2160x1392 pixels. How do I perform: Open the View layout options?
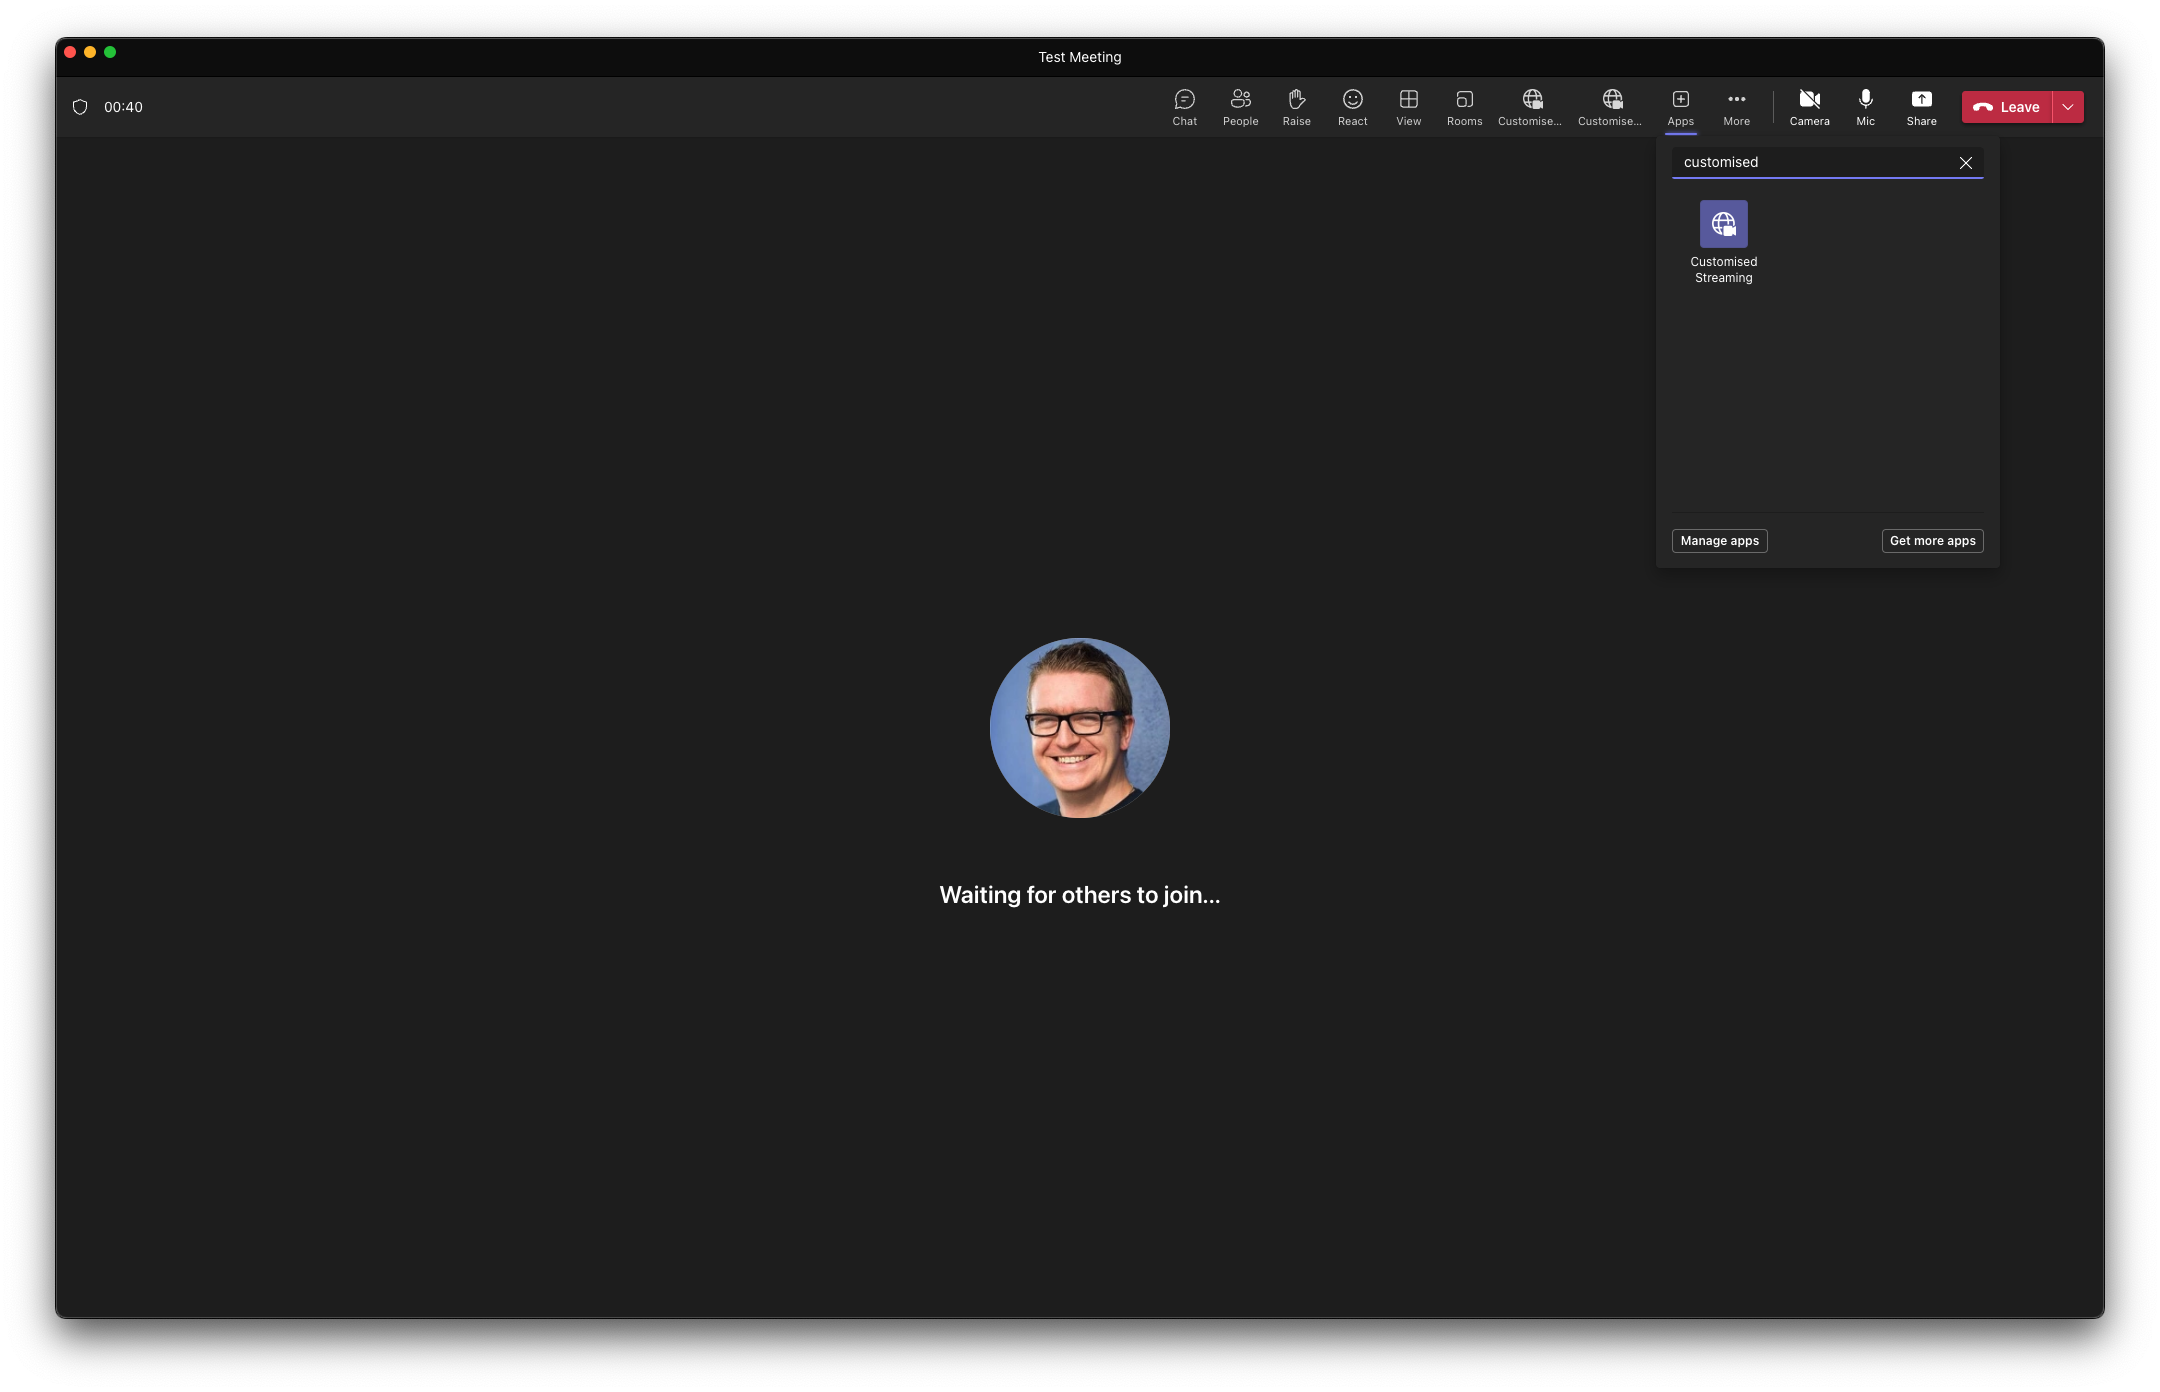[x=1408, y=107]
